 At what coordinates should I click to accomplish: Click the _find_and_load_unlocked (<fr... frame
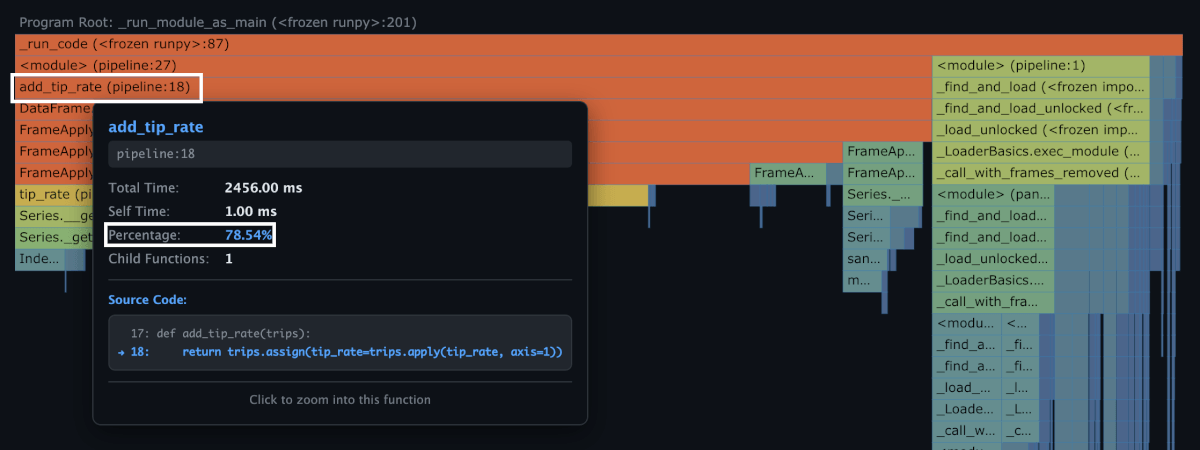pyautogui.click(x=1041, y=109)
